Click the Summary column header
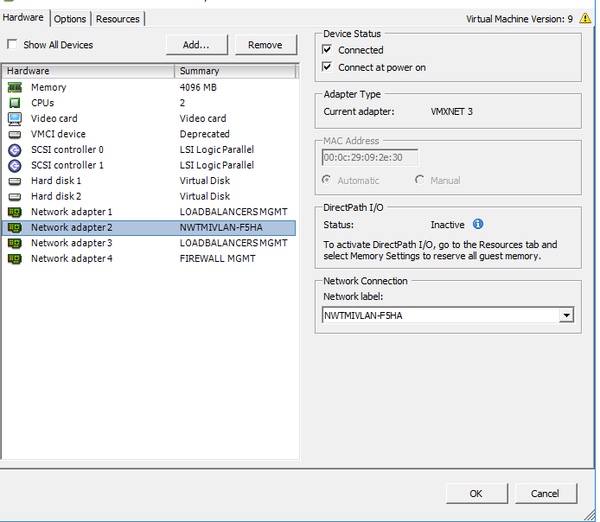The height and width of the screenshot is (522, 600). click(235, 71)
